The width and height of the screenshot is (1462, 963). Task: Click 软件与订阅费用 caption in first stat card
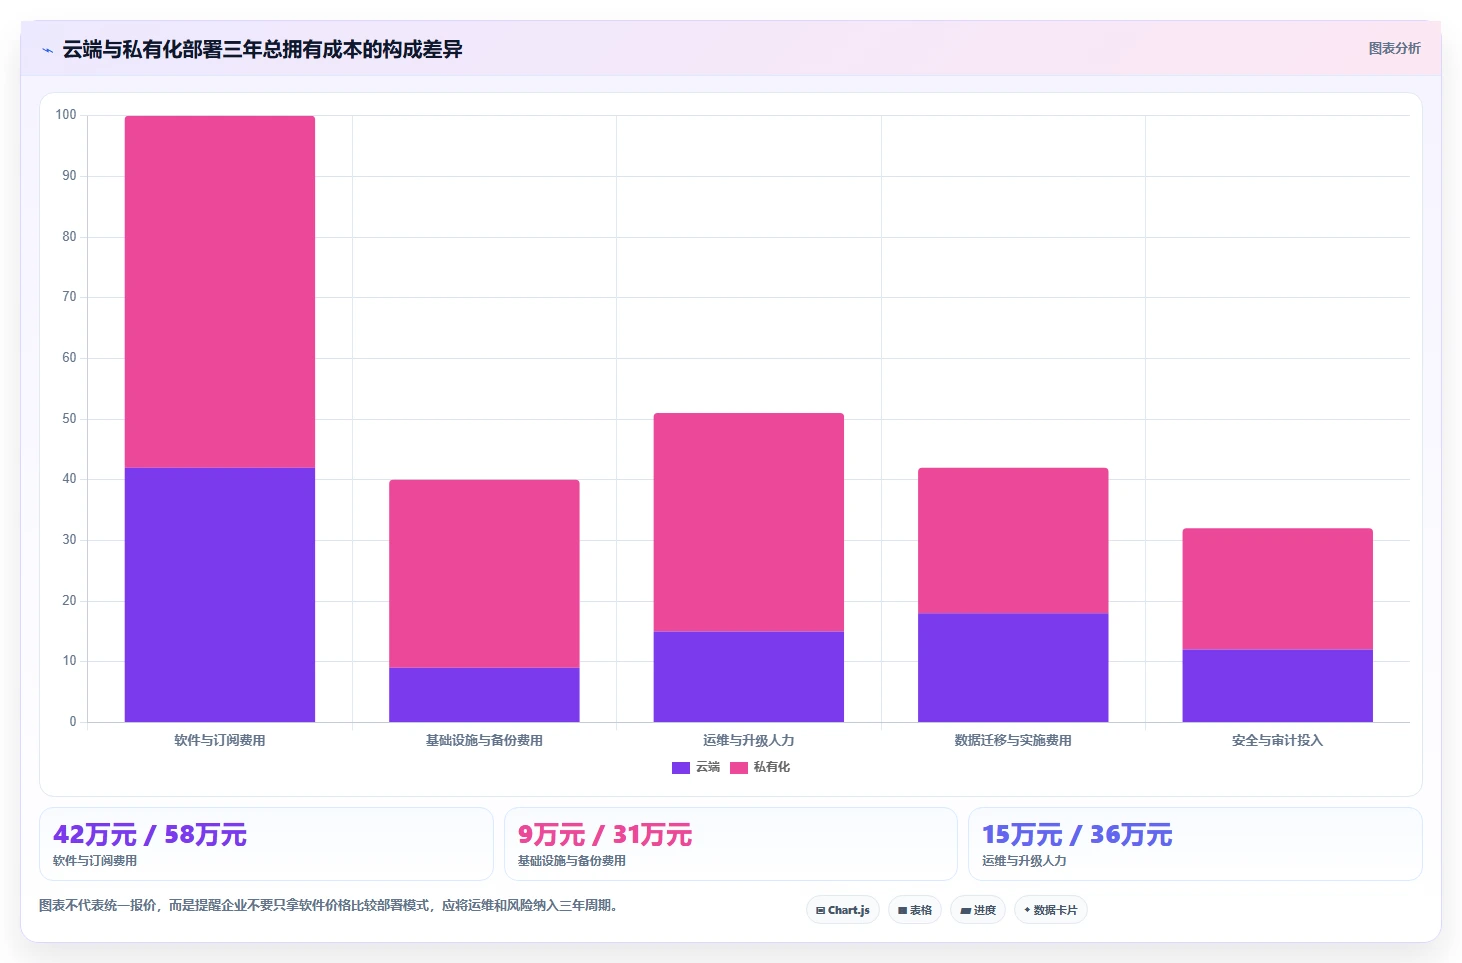tap(95, 861)
